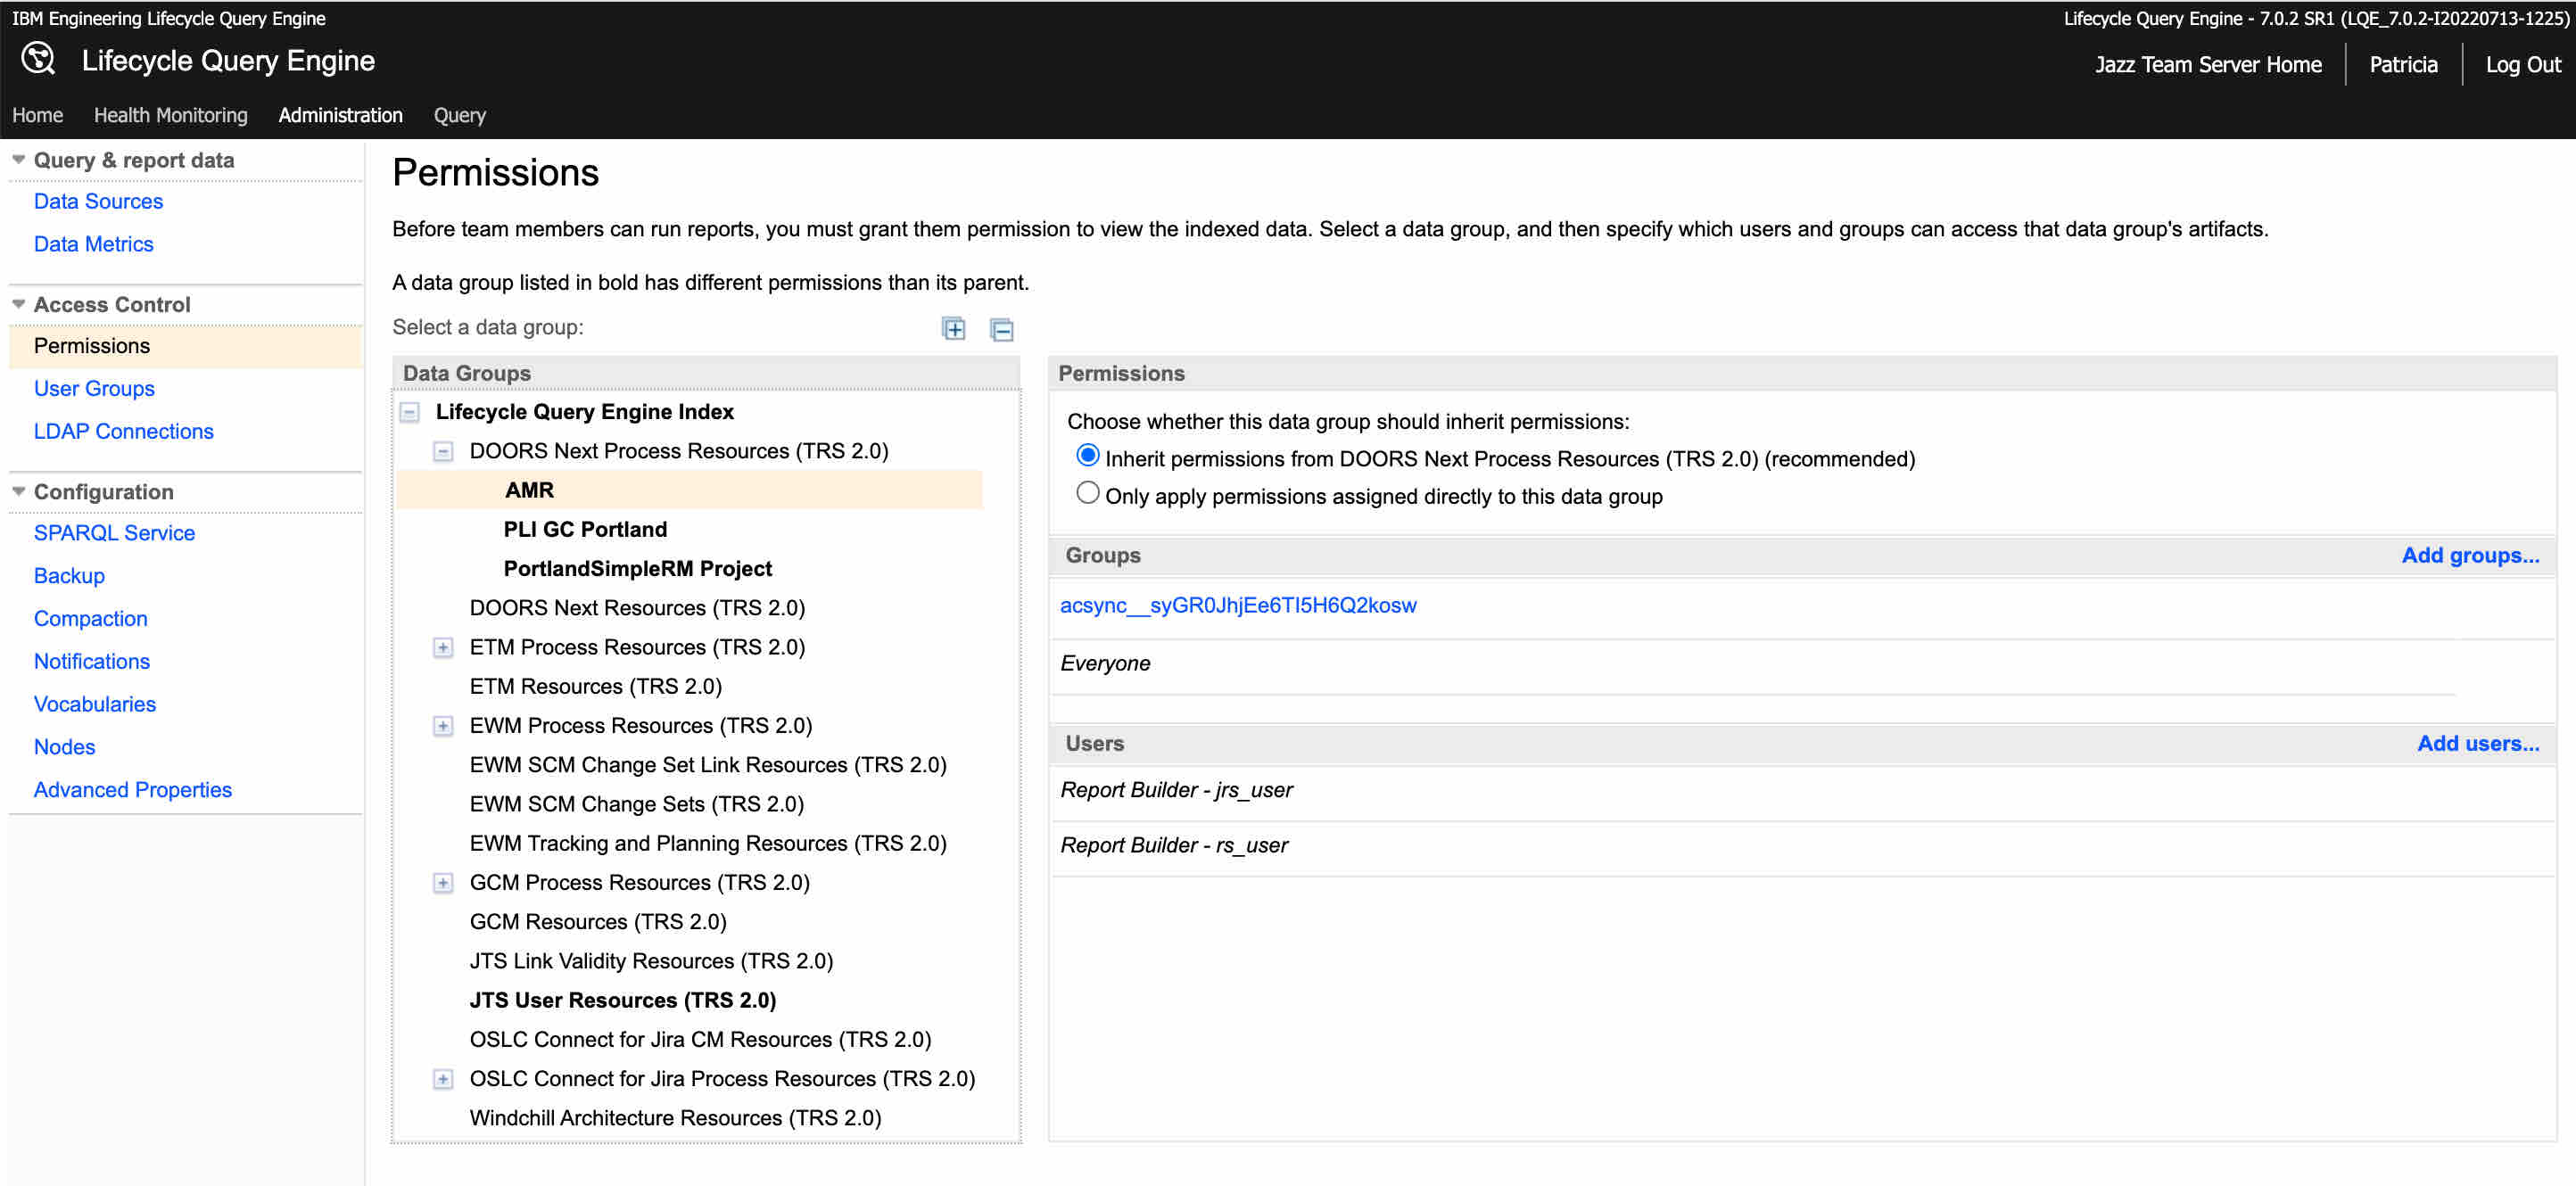Image resolution: width=2576 pixels, height=1186 pixels.
Task: Collapse Lifecycle Query Engine Index node
Action: tap(410, 412)
